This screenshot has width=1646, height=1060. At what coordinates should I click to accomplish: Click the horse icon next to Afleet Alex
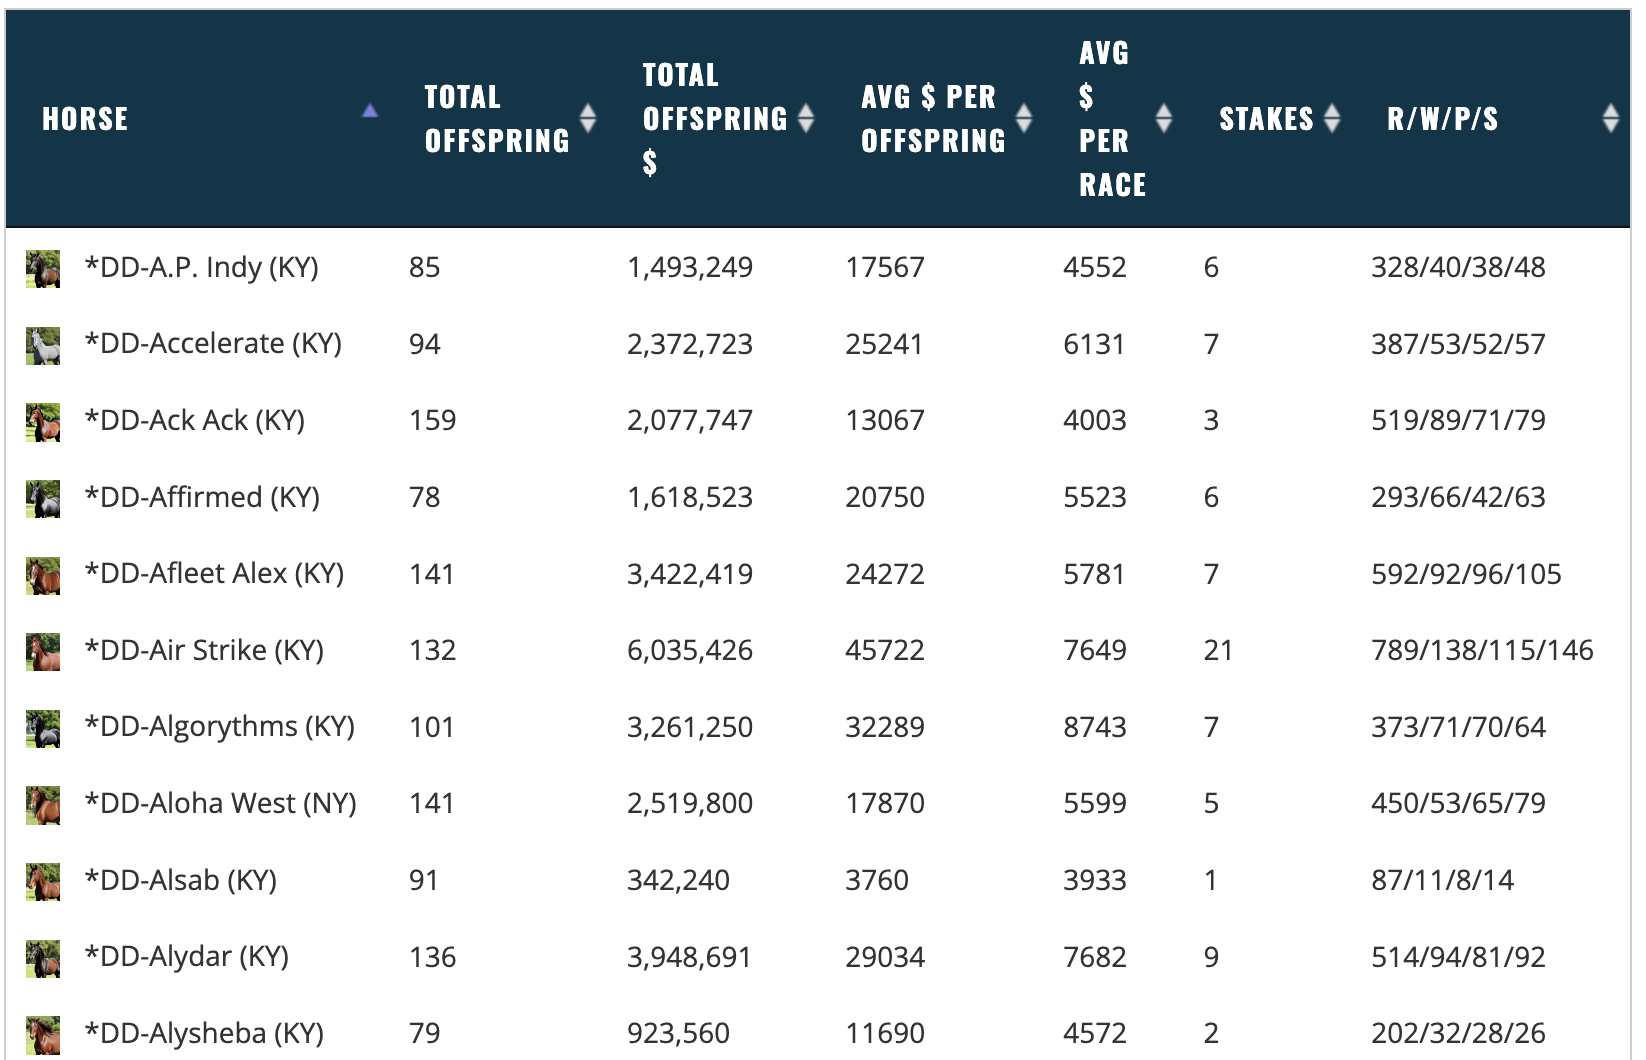tap(42, 576)
